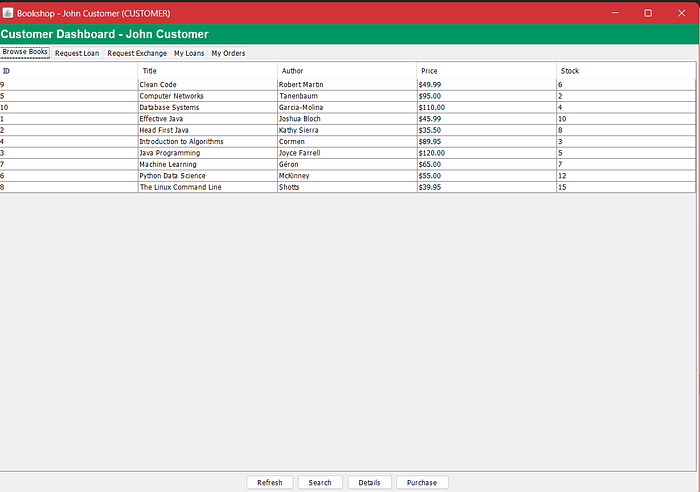Sort by the Price column header
Viewport: 700px width, 492px height.
(486, 71)
